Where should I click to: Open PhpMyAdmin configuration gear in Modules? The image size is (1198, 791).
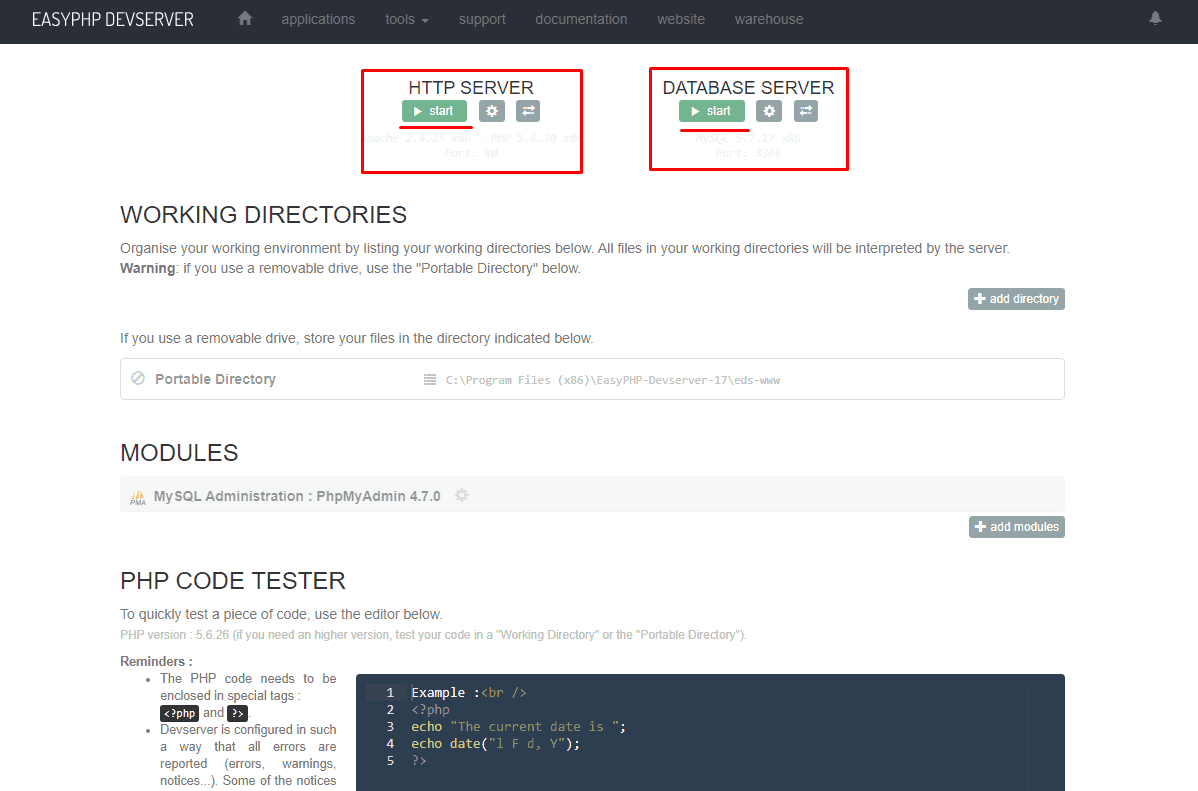461,495
